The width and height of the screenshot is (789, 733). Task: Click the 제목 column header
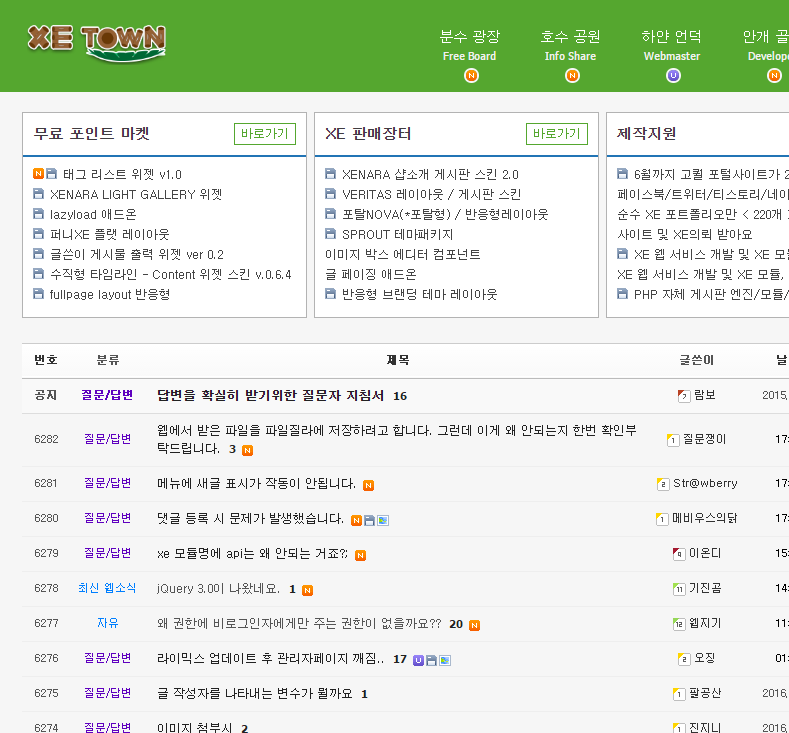pyautogui.click(x=398, y=360)
